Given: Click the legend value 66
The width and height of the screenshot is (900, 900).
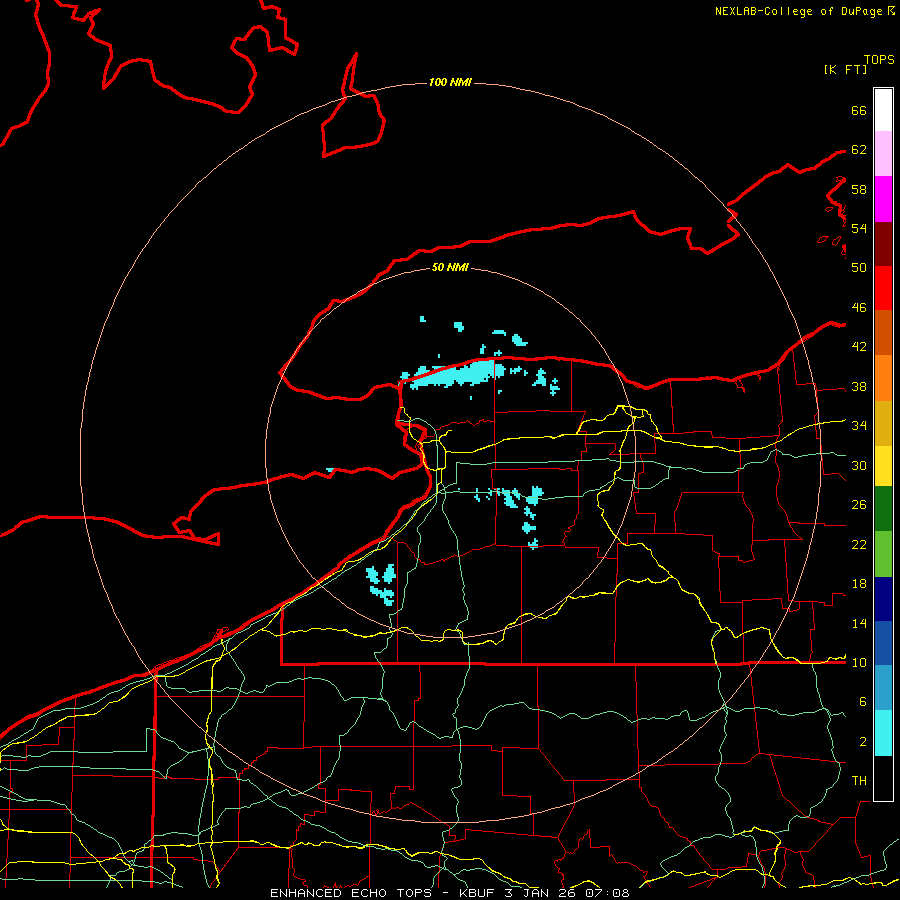Looking at the screenshot, I should [859, 110].
